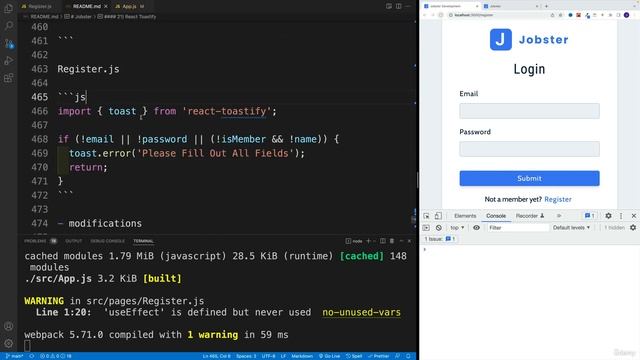Open the Accounts menu in activity bar

click(8, 326)
